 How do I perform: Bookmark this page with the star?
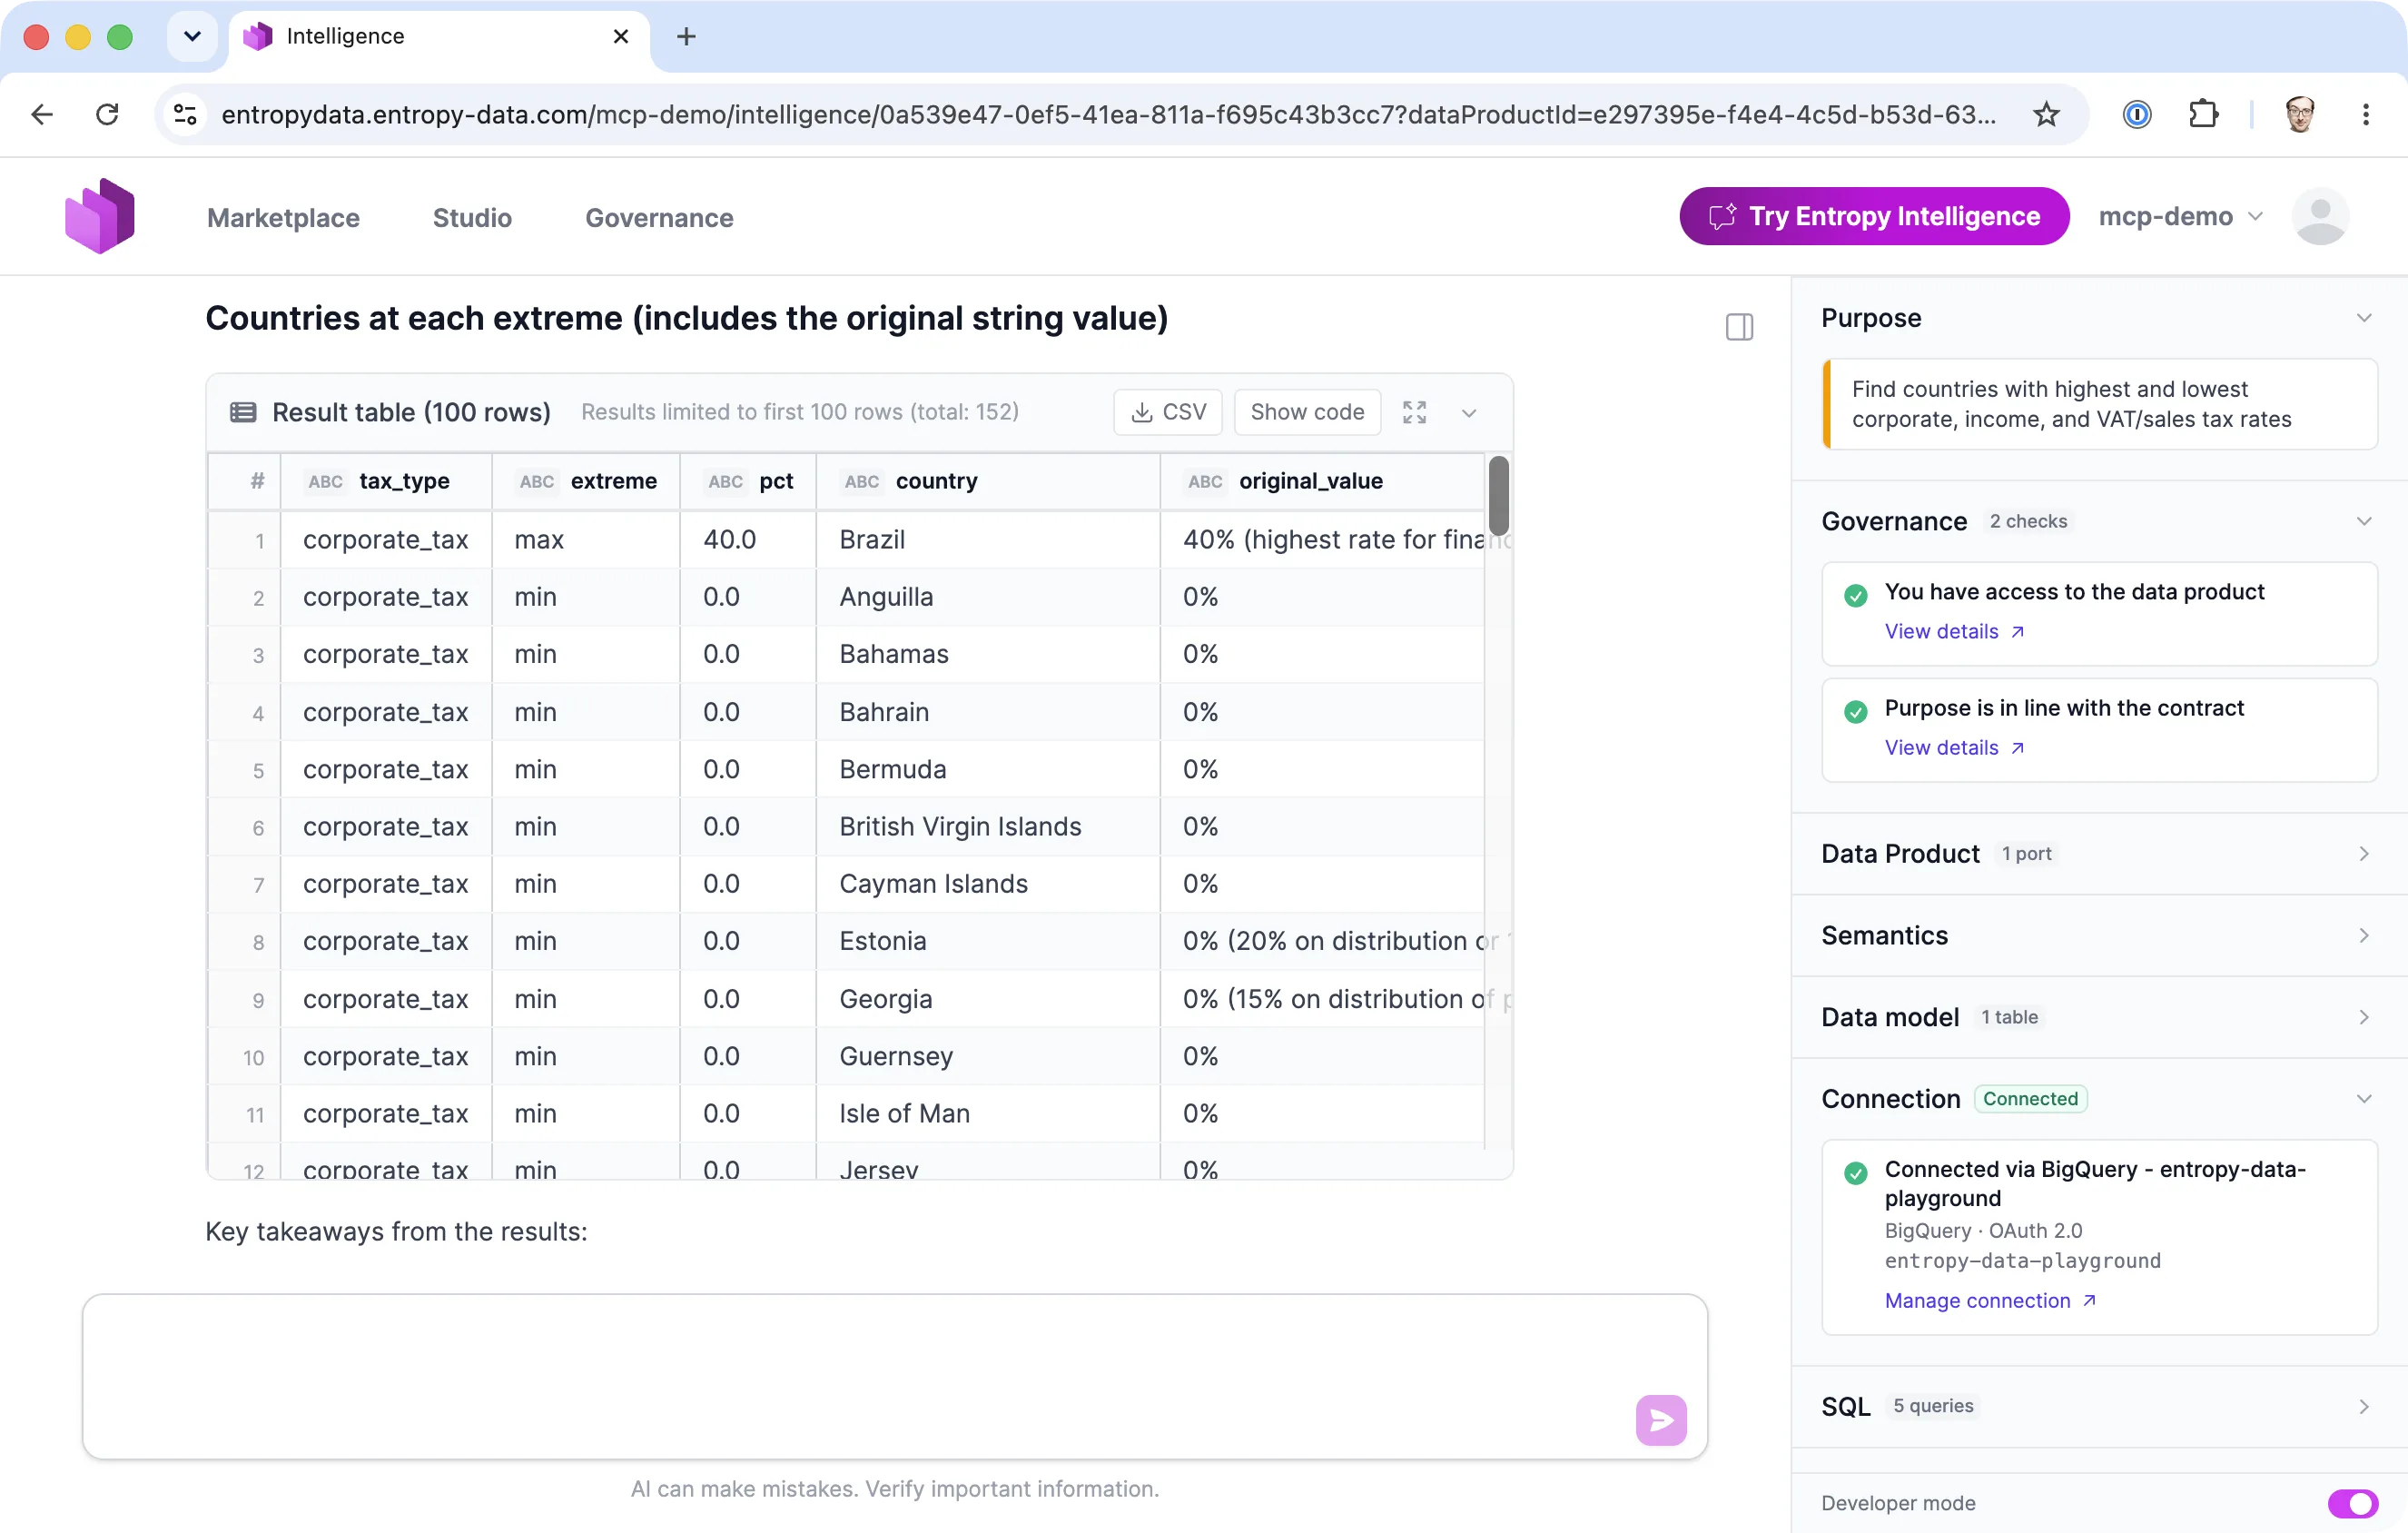pyautogui.click(x=2046, y=114)
